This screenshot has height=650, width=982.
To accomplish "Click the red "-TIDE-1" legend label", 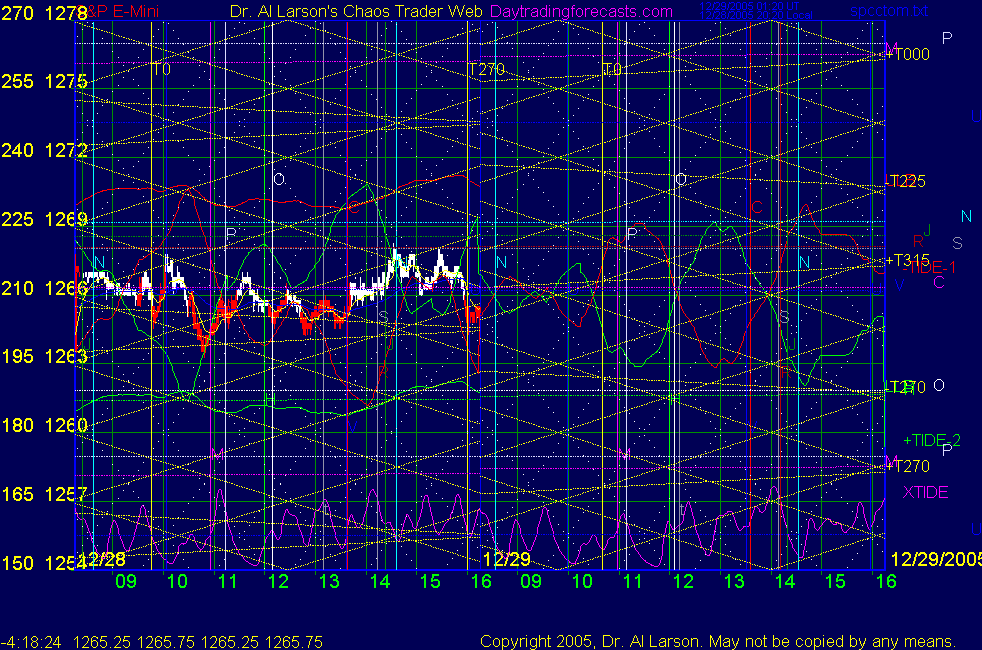I will [x=929, y=268].
